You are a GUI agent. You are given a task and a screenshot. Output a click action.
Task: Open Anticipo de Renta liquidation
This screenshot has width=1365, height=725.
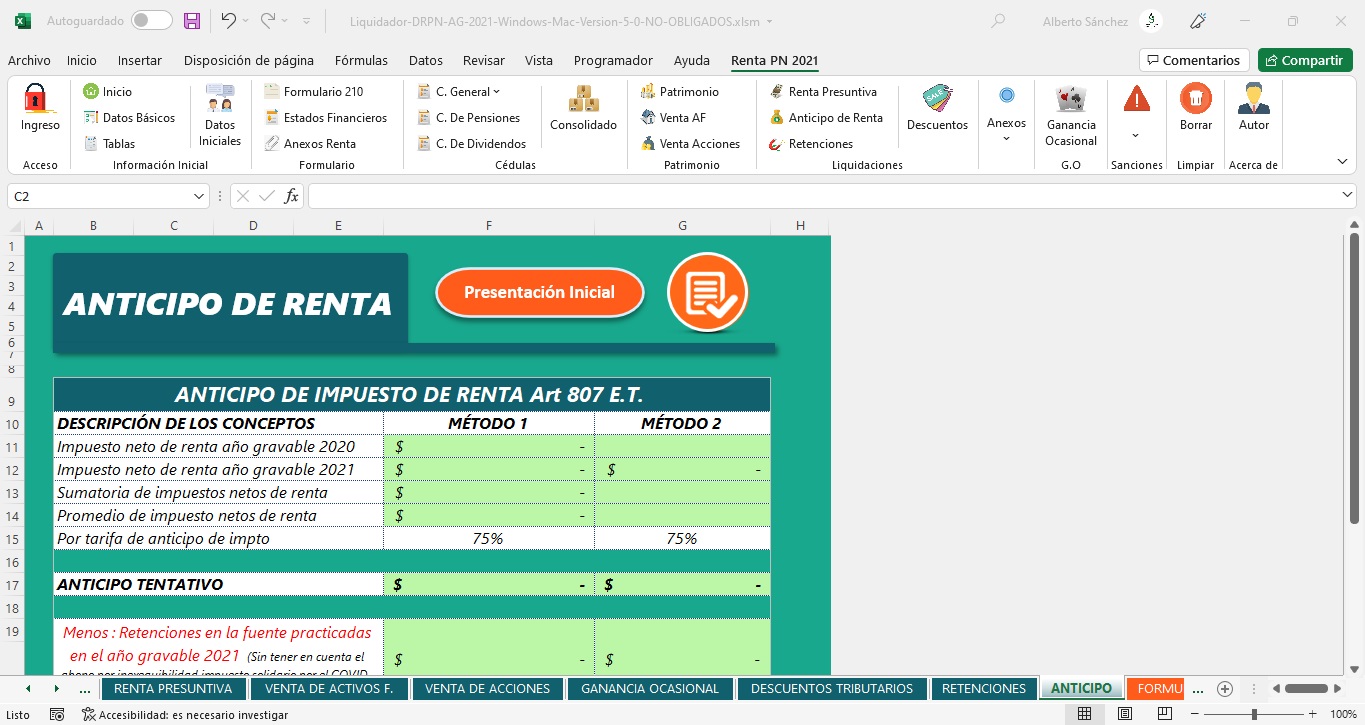pyautogui.click(x=826, y=117)
